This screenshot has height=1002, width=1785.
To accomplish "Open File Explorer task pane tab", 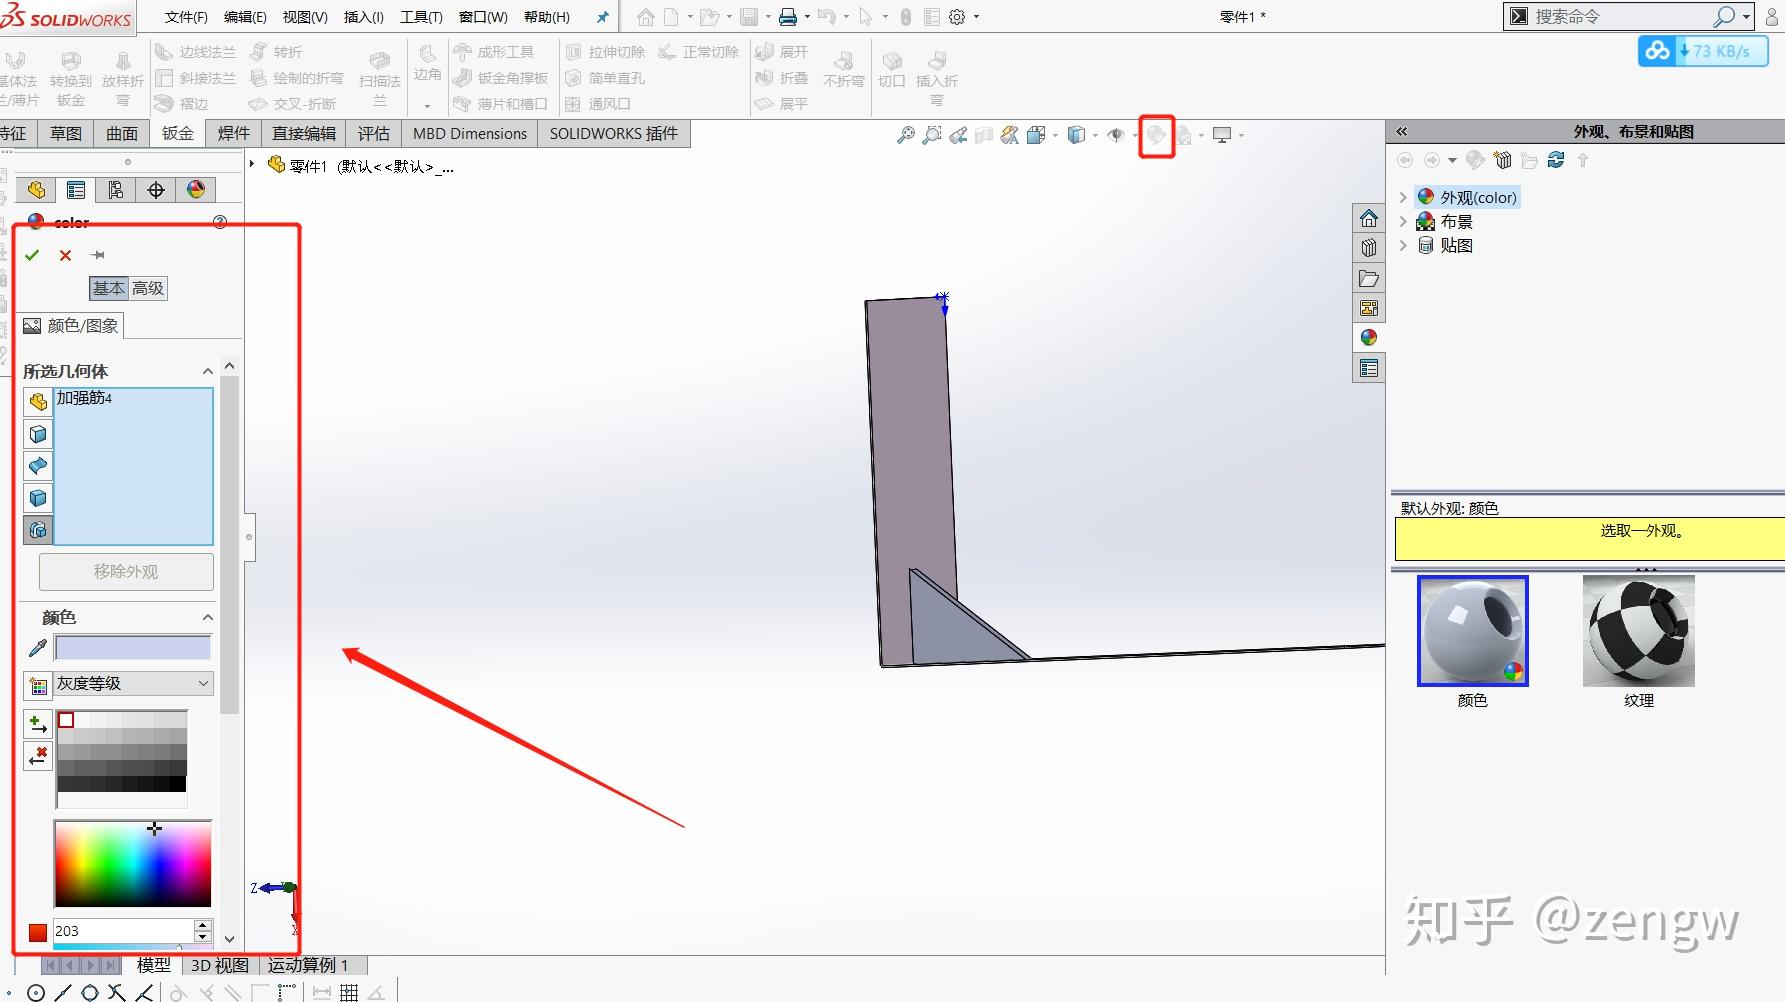I will point(1369,278).
